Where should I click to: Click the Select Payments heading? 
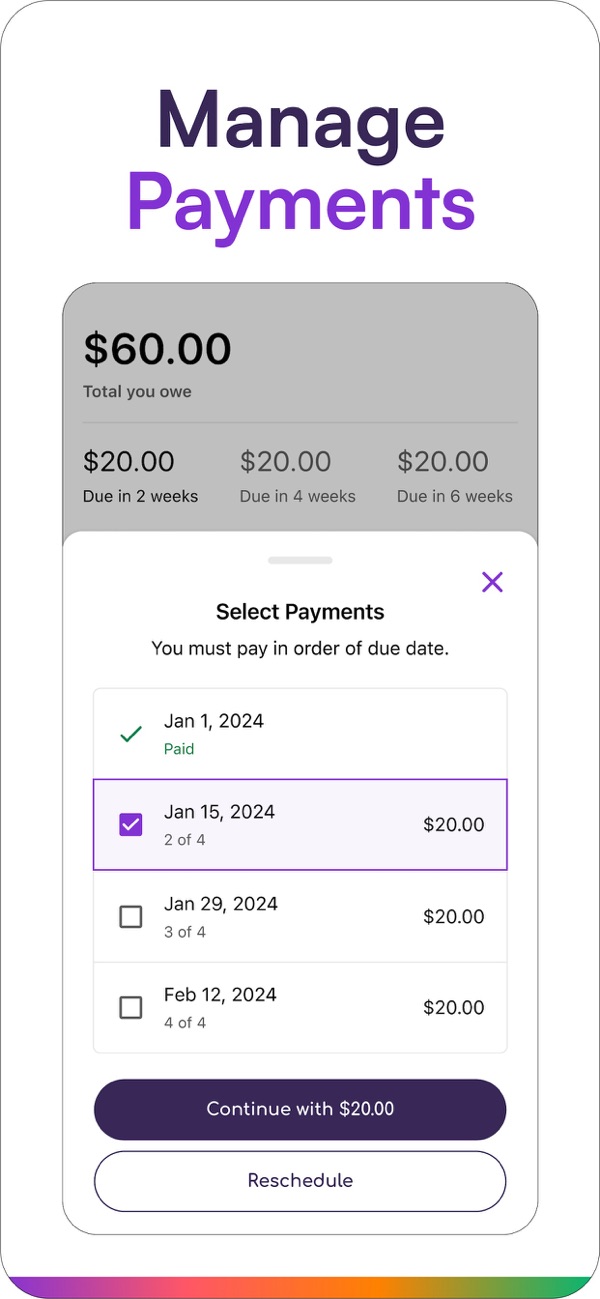300,612
